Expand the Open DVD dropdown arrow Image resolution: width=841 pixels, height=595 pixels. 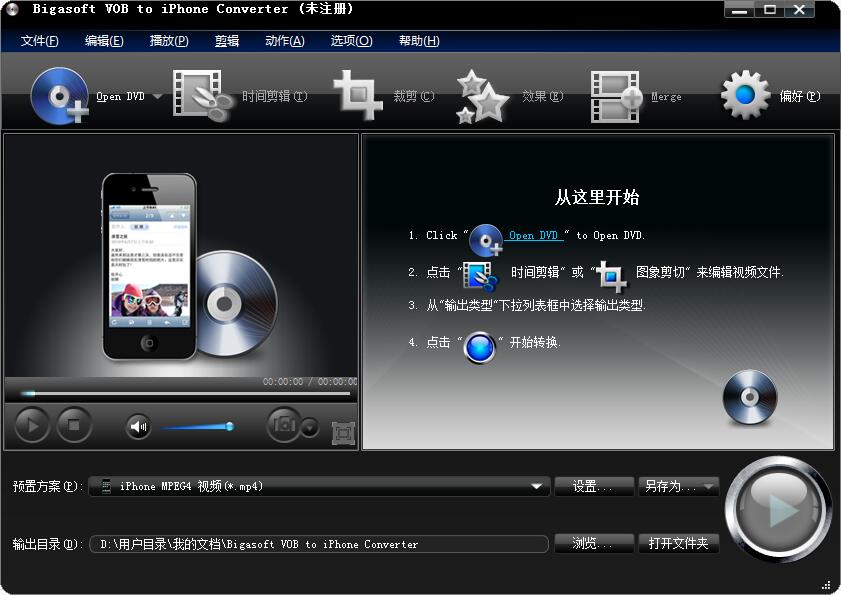[157, 97]
